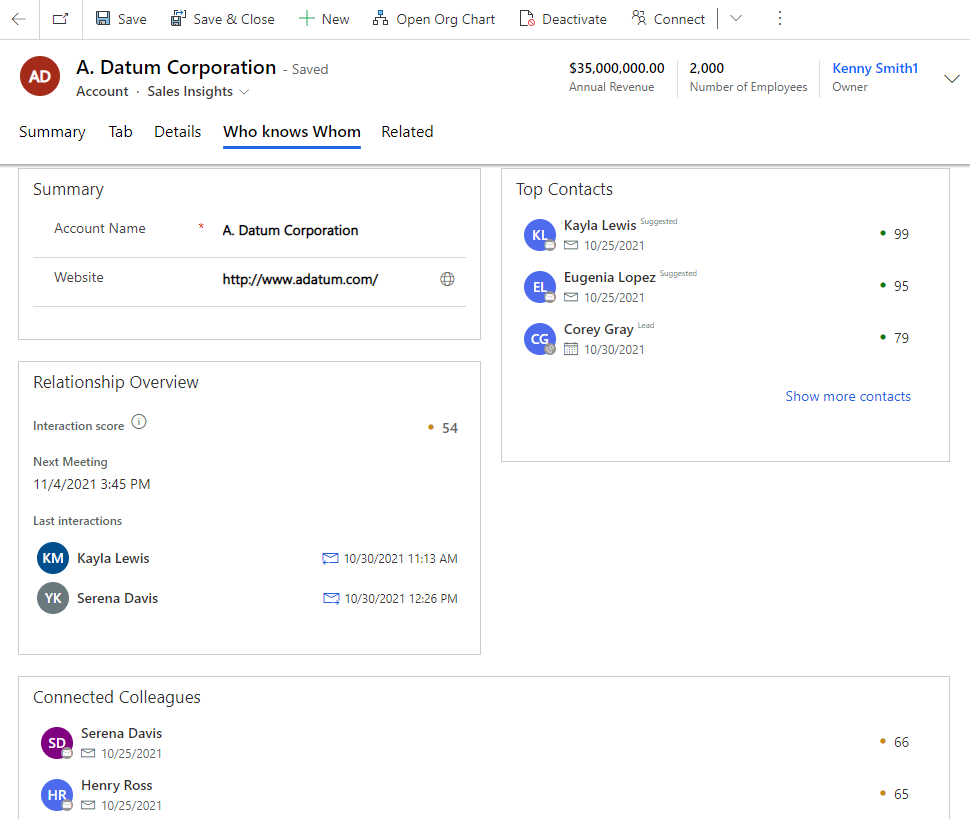This screenshot has height=819, width=974.
Task: Go back using the left arrow icon
Action: click(19, 19)
